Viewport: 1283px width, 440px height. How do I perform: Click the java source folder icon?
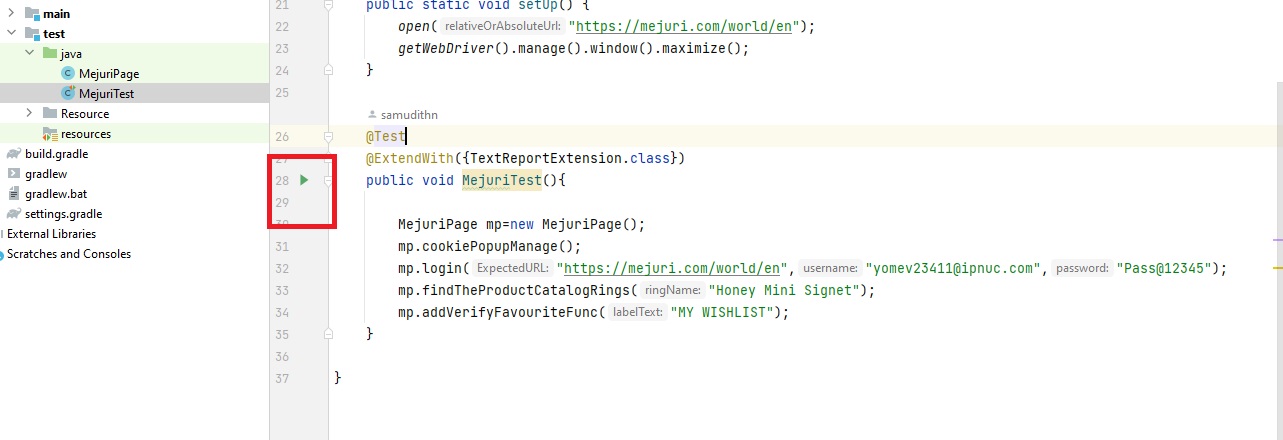coord(50,53)
